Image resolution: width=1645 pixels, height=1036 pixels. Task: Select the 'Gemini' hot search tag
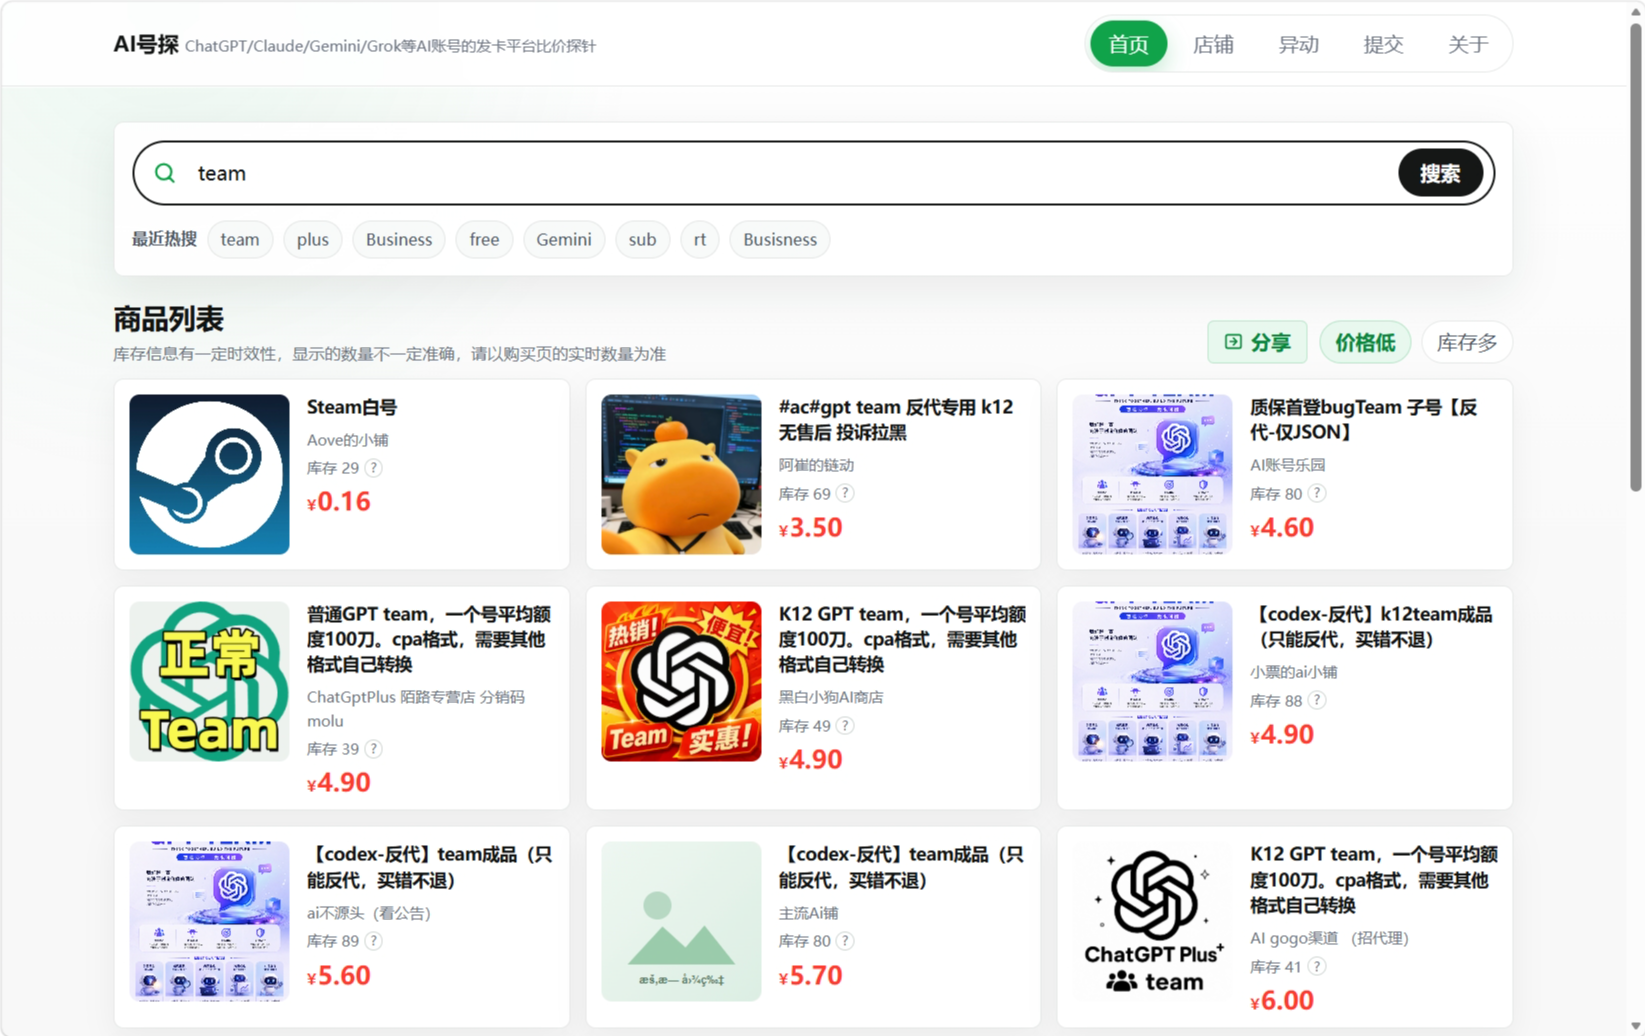tap(564, 239)
